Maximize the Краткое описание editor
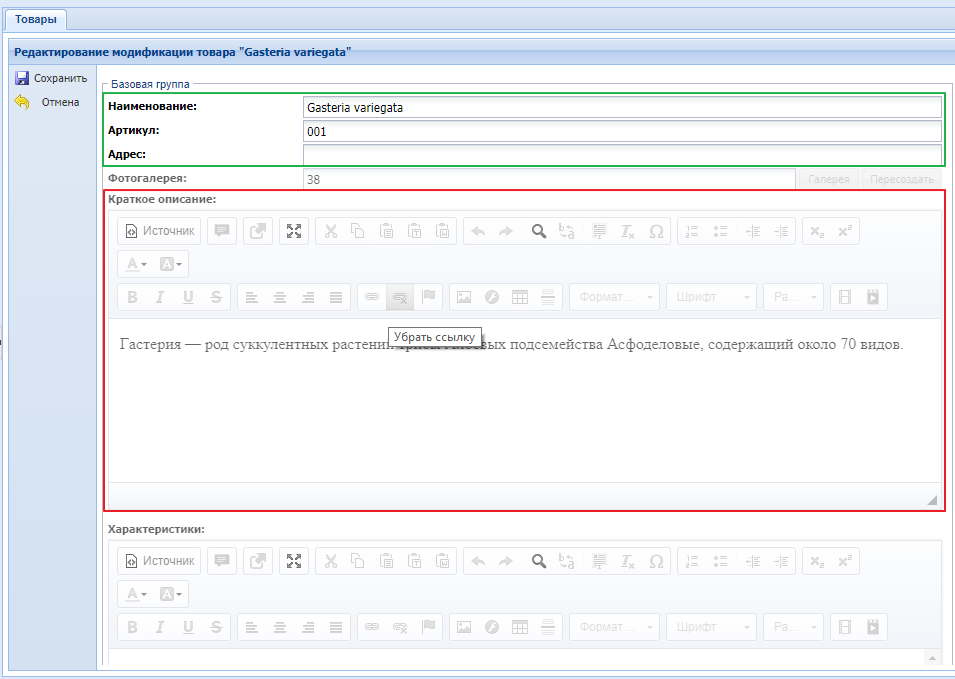Image resolution: width=955 pixels, height=679 pixels. [294, 231]
